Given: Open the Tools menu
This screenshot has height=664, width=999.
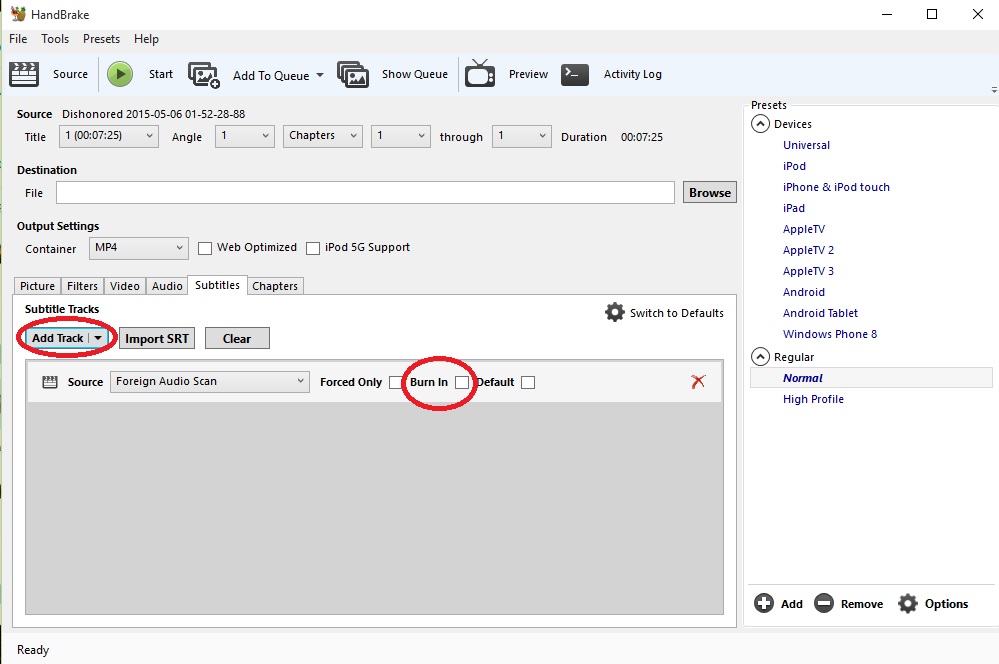Looking at the screenshot, I should click(x=55, y=39).
